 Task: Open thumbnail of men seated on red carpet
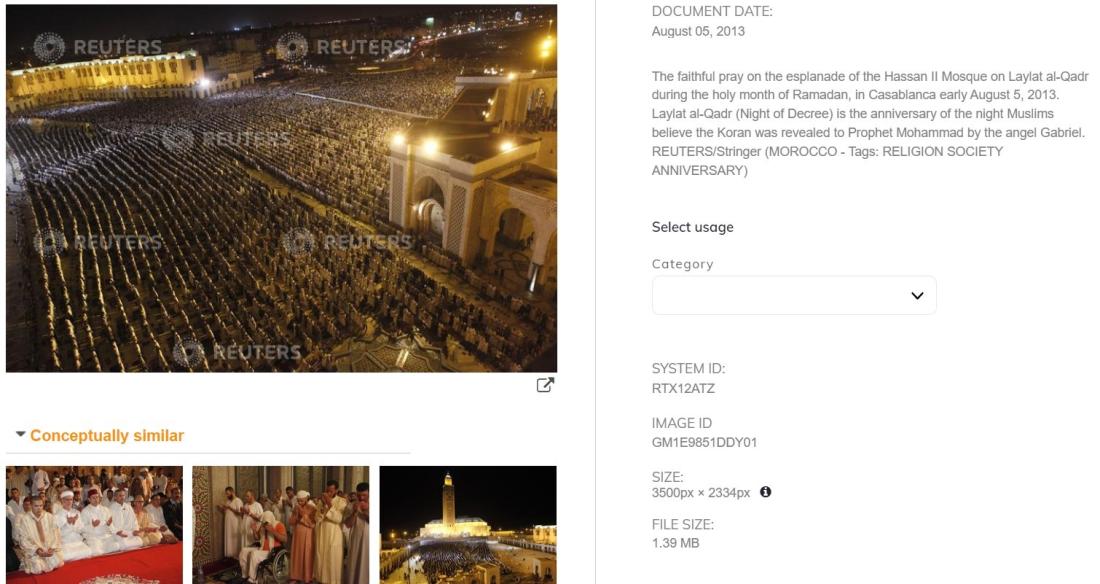click(x=94, y=525)
